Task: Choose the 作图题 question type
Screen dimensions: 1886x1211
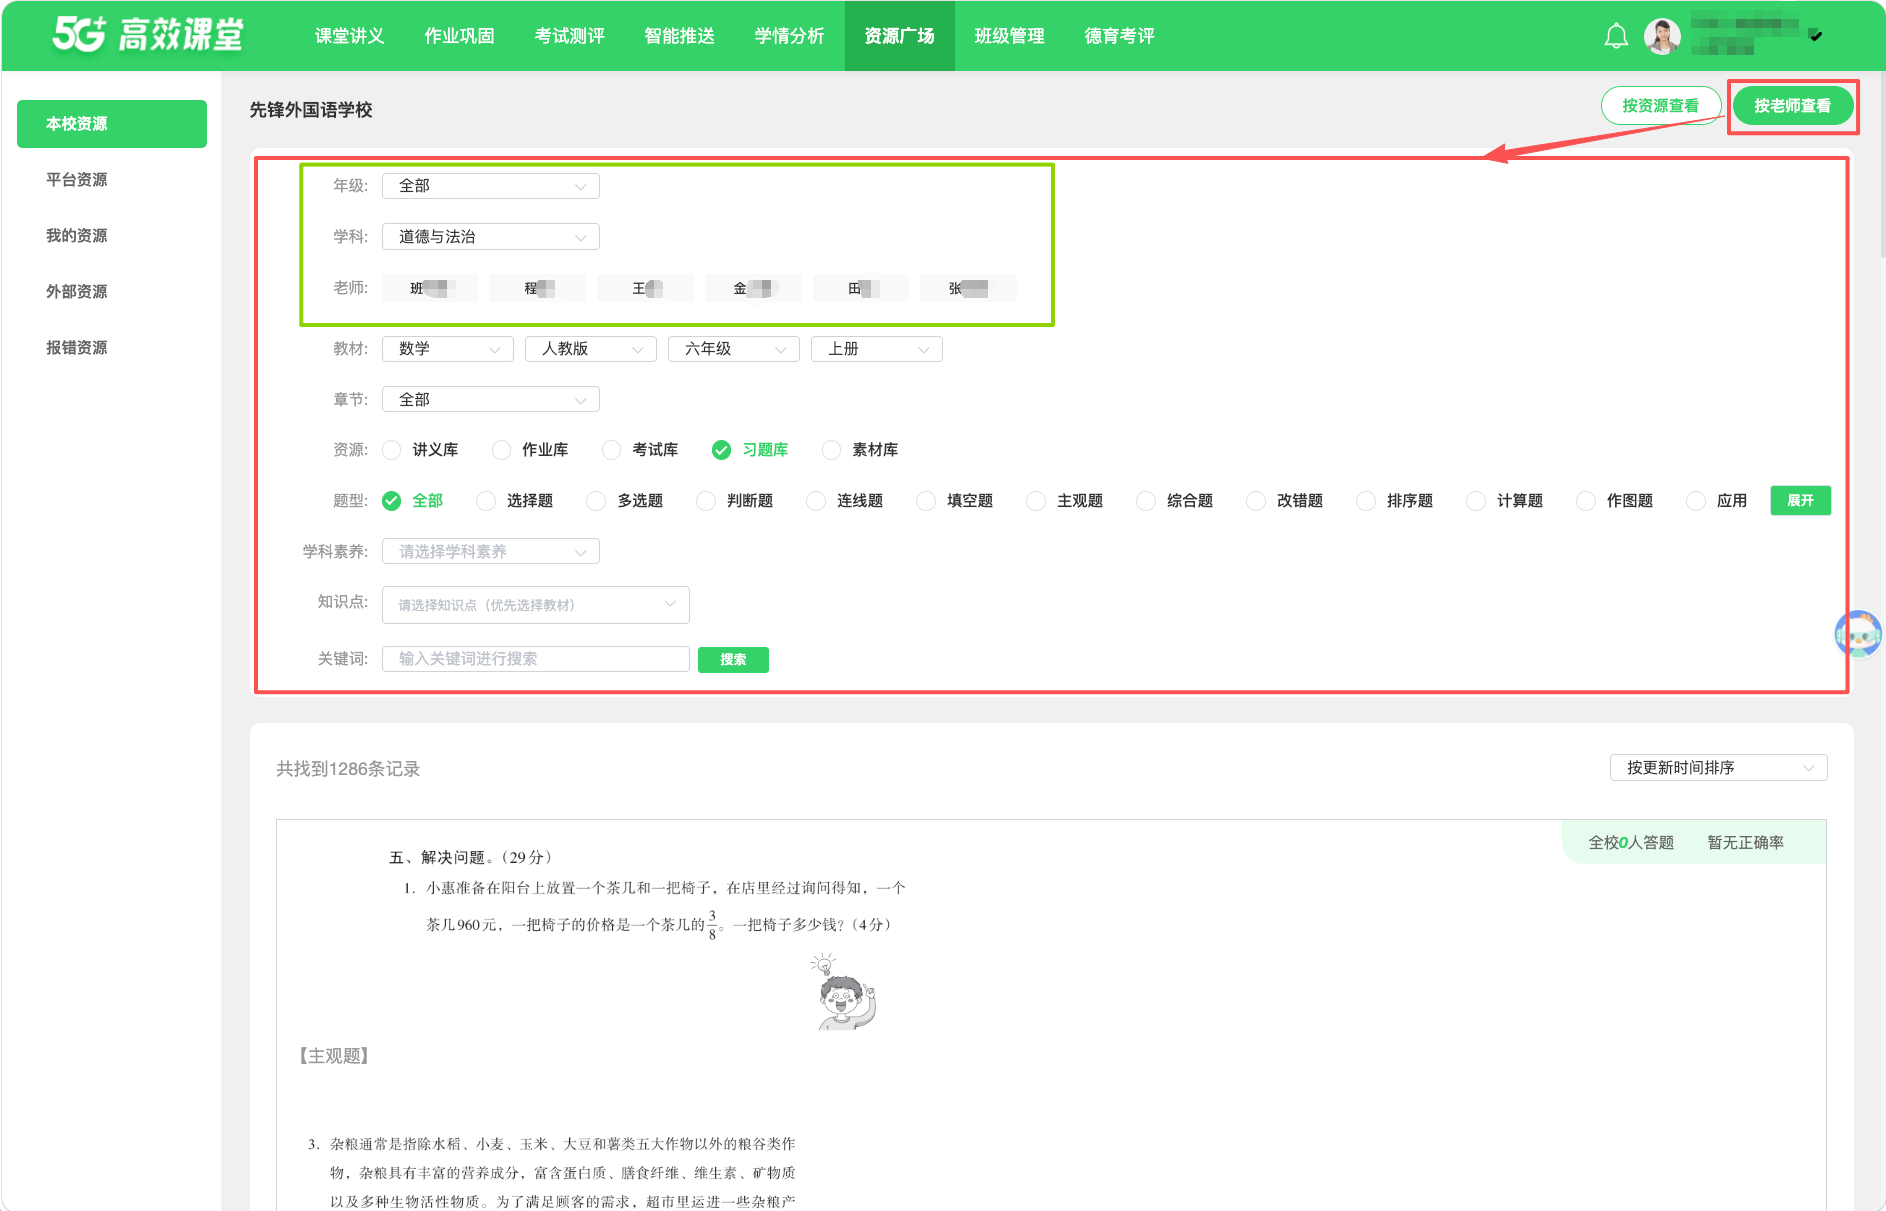Action: tap(1586, 501)
